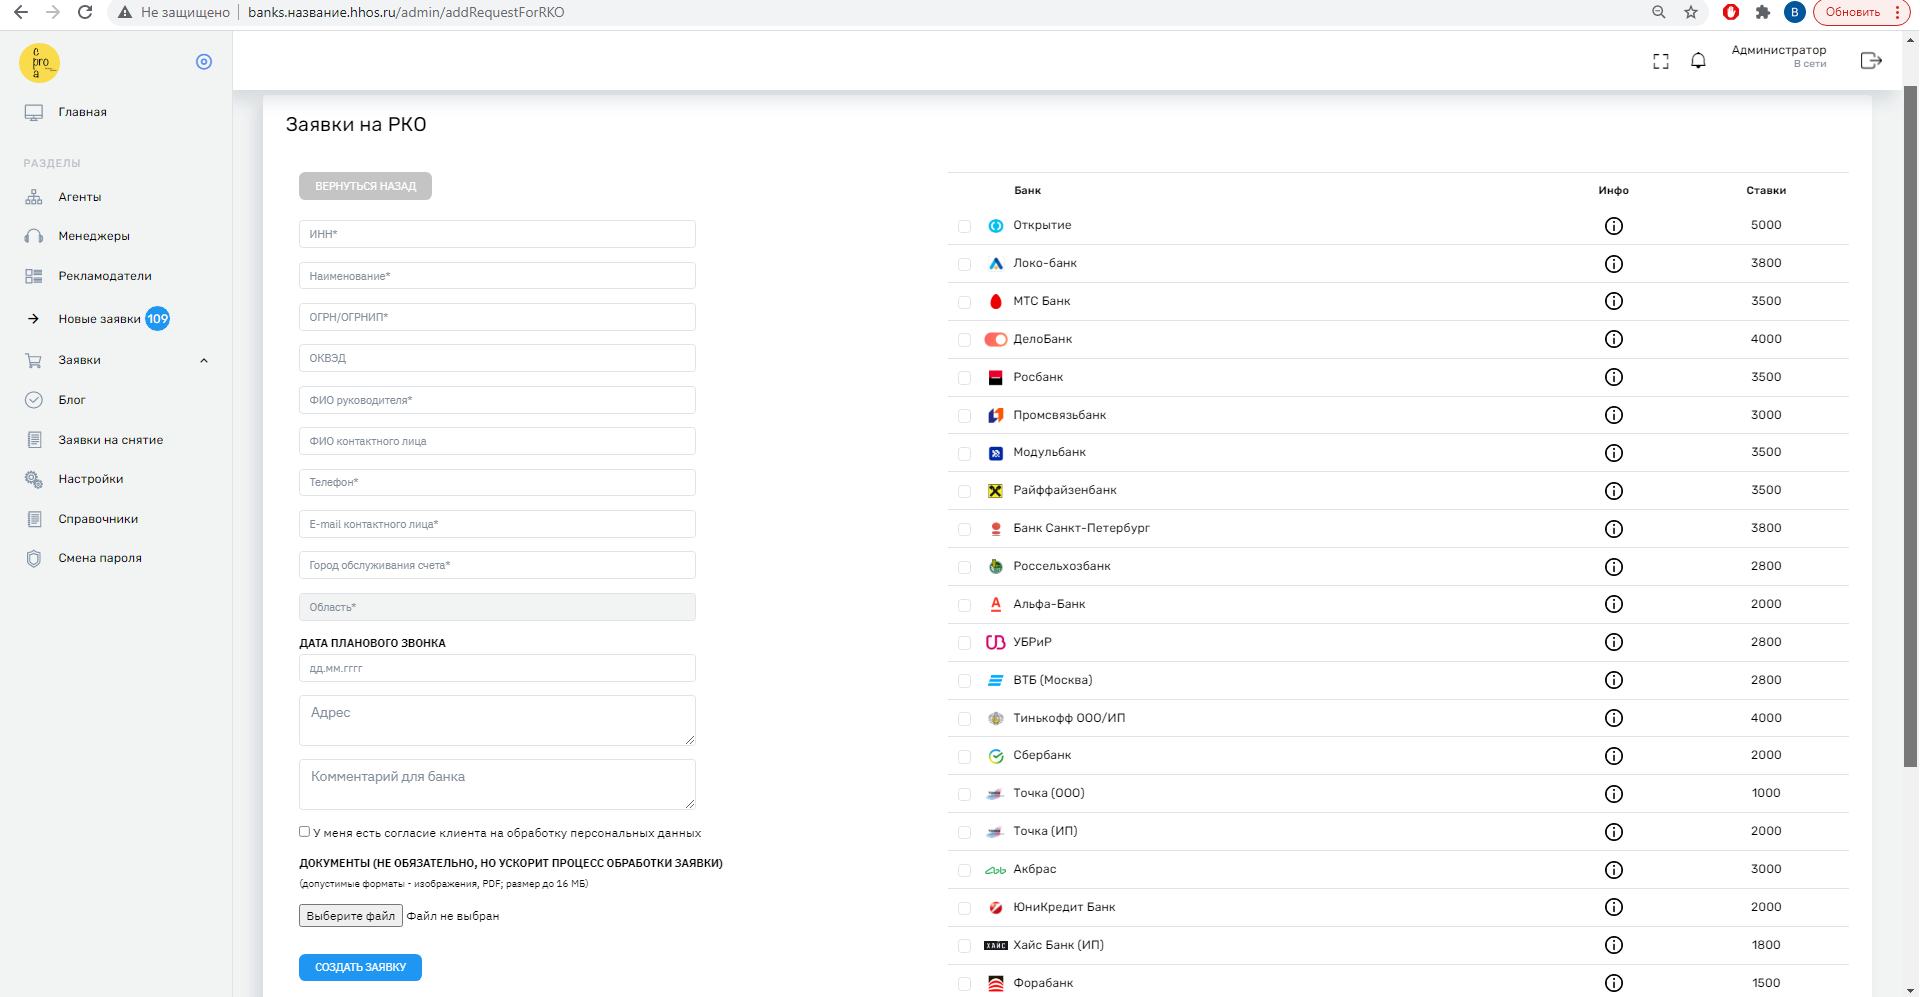Click the Комментарий для банка textarea

click(x=497, y=784)
